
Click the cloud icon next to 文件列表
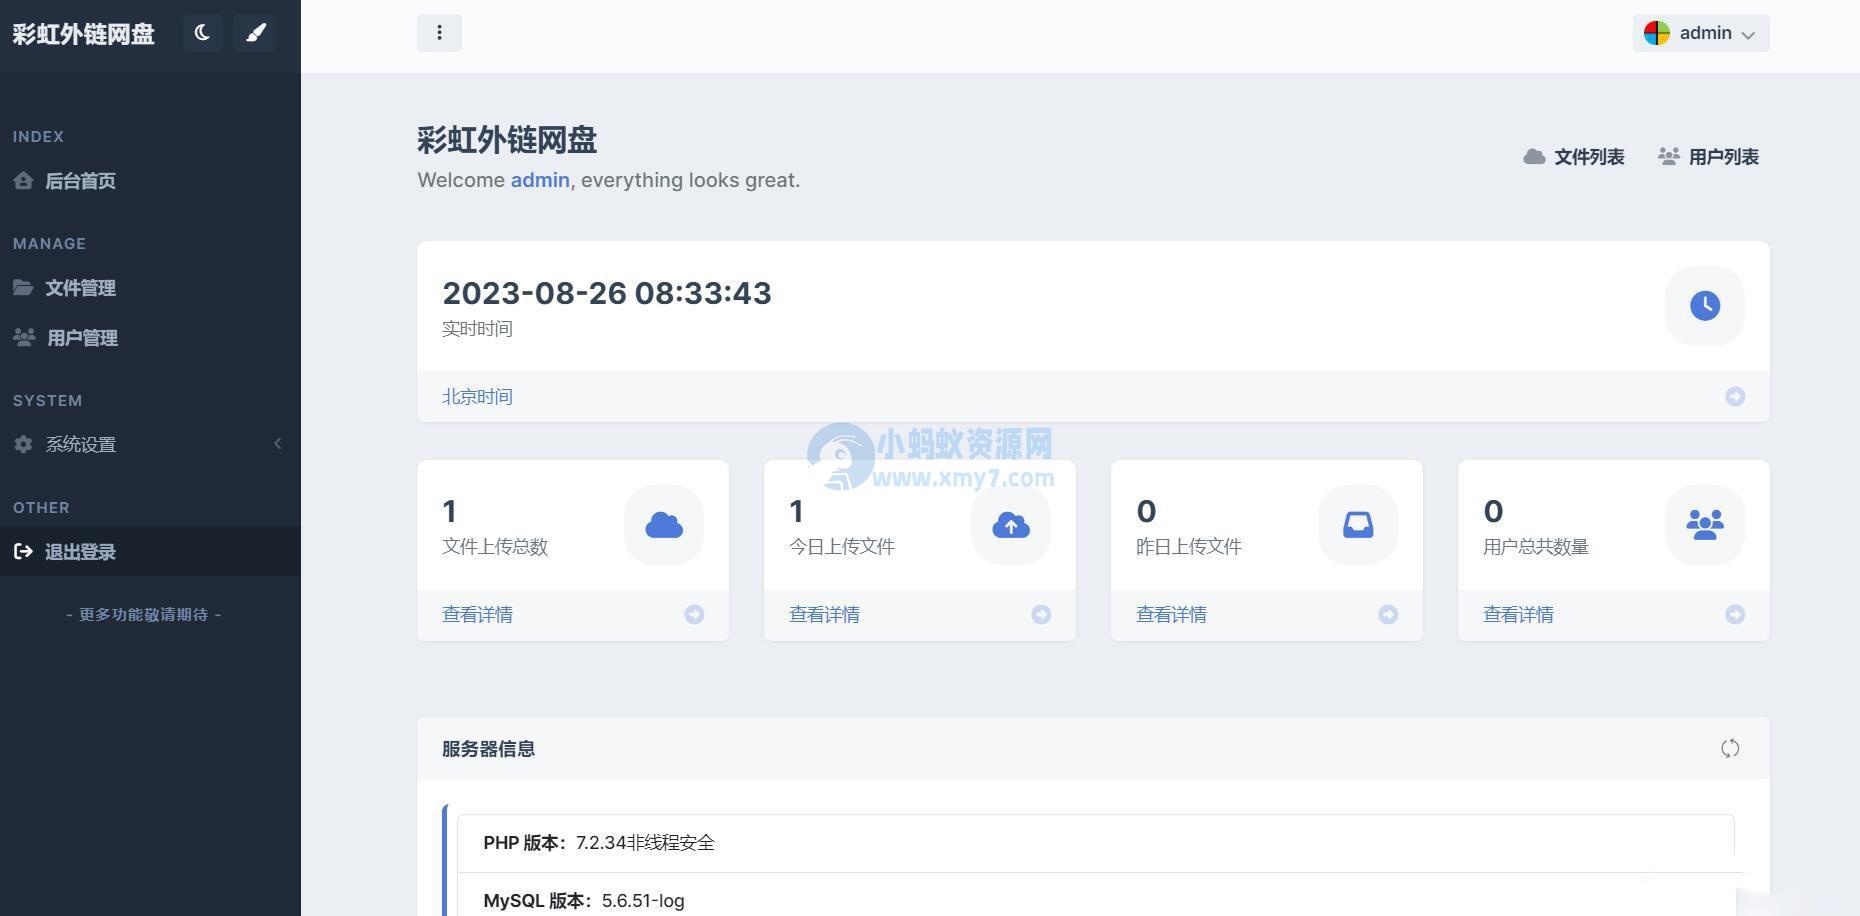1534,157
